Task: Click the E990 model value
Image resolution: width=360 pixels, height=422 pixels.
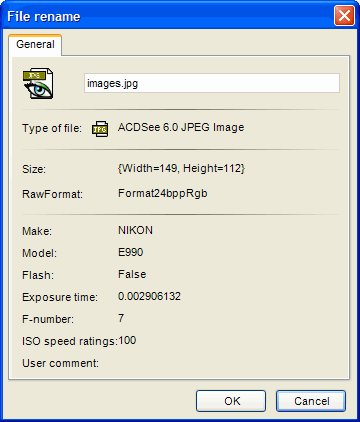Action: pos(130,252)
